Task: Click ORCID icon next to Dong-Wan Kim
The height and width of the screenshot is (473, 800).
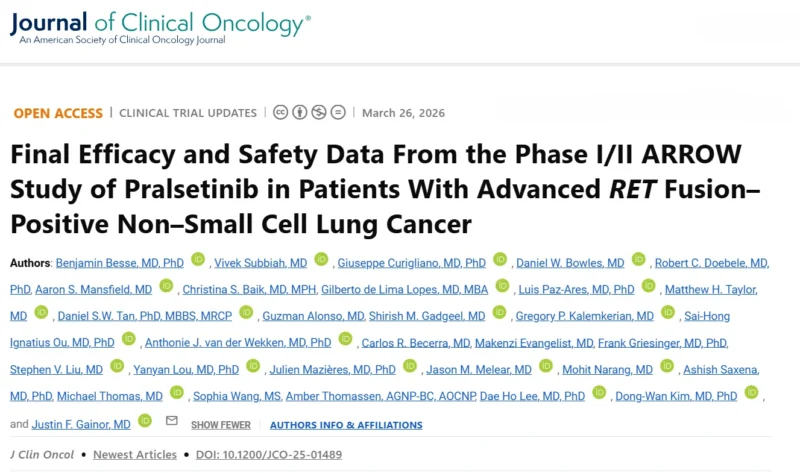Action: [751, 393]
